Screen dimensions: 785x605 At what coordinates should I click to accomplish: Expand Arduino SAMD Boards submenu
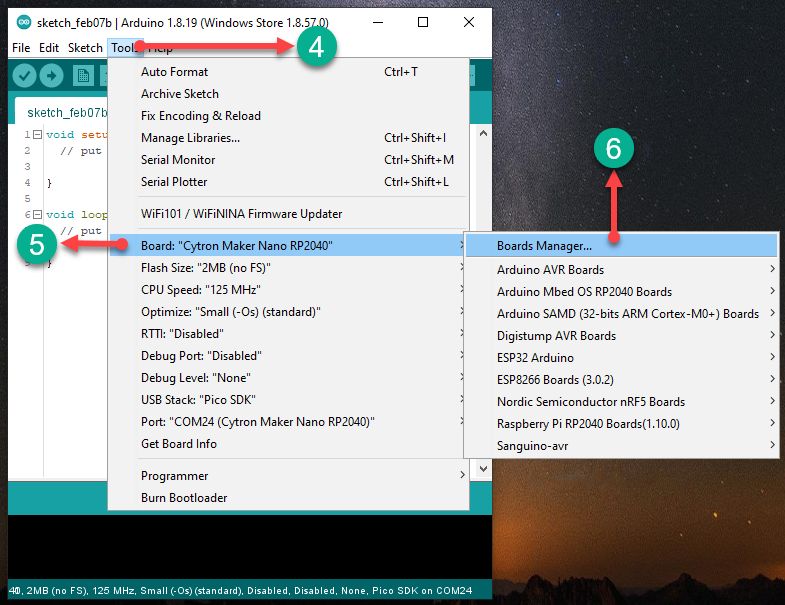pos(621,314)
